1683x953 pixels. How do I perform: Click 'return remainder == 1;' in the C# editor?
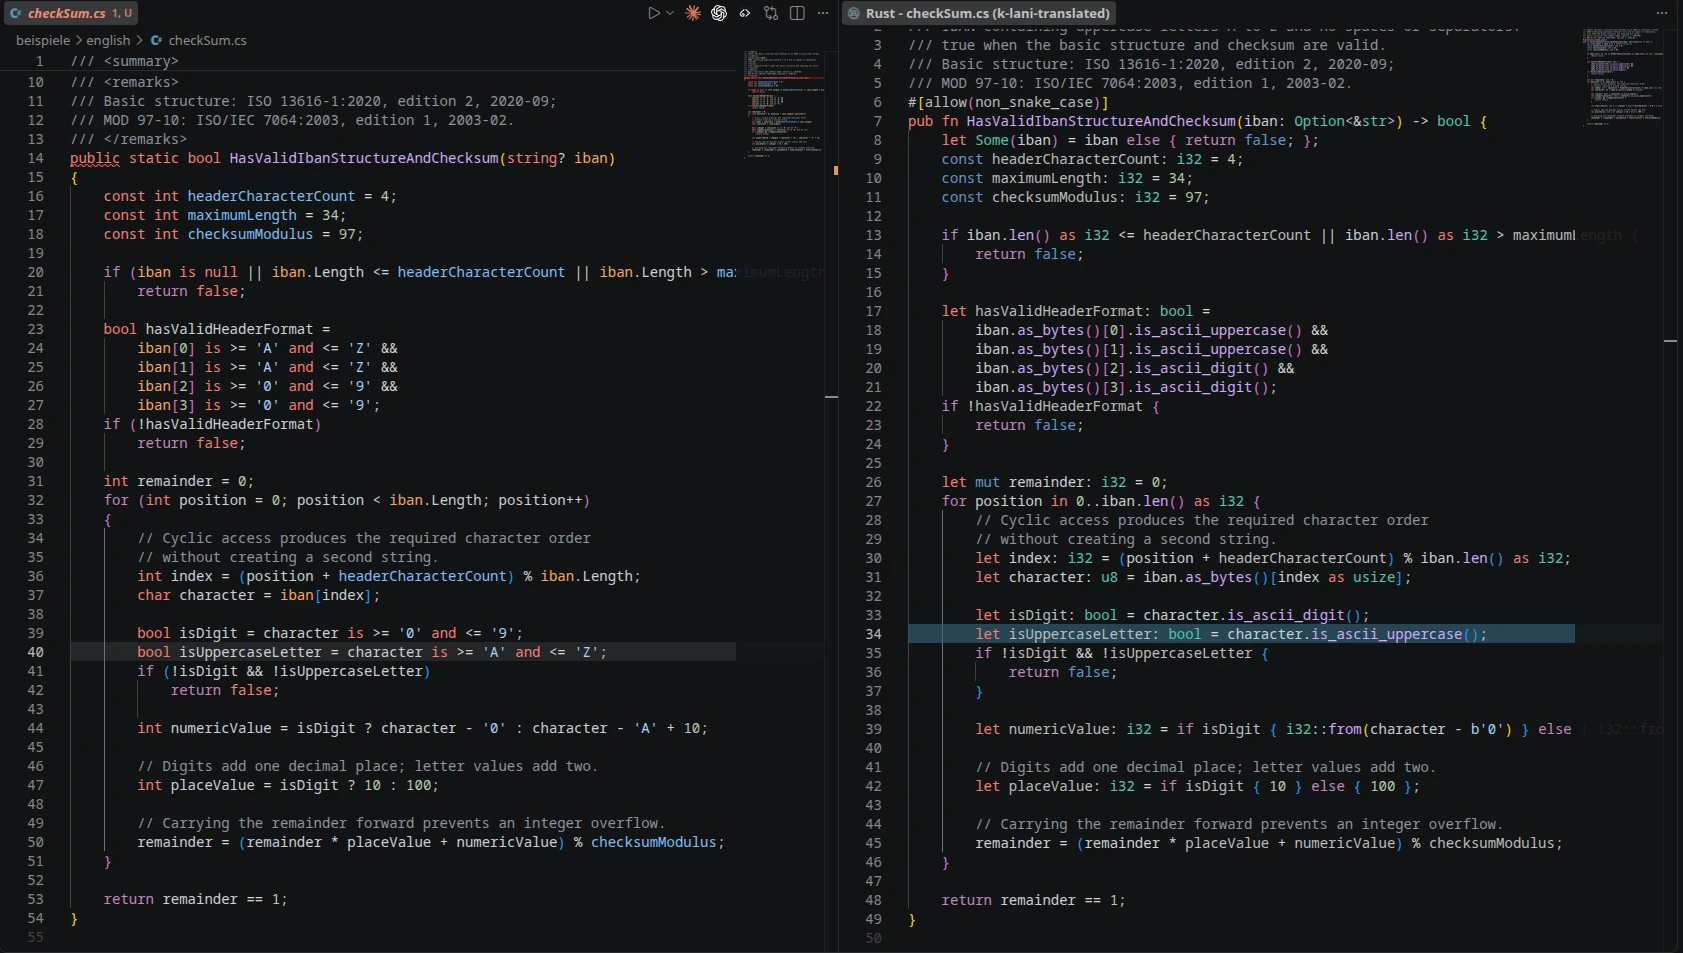coord(196,899)
